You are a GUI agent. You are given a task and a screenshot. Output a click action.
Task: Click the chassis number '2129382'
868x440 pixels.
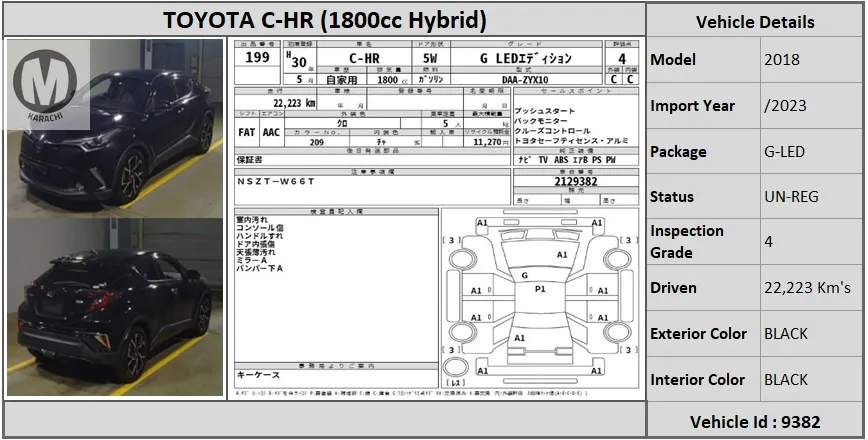(575, 182)
